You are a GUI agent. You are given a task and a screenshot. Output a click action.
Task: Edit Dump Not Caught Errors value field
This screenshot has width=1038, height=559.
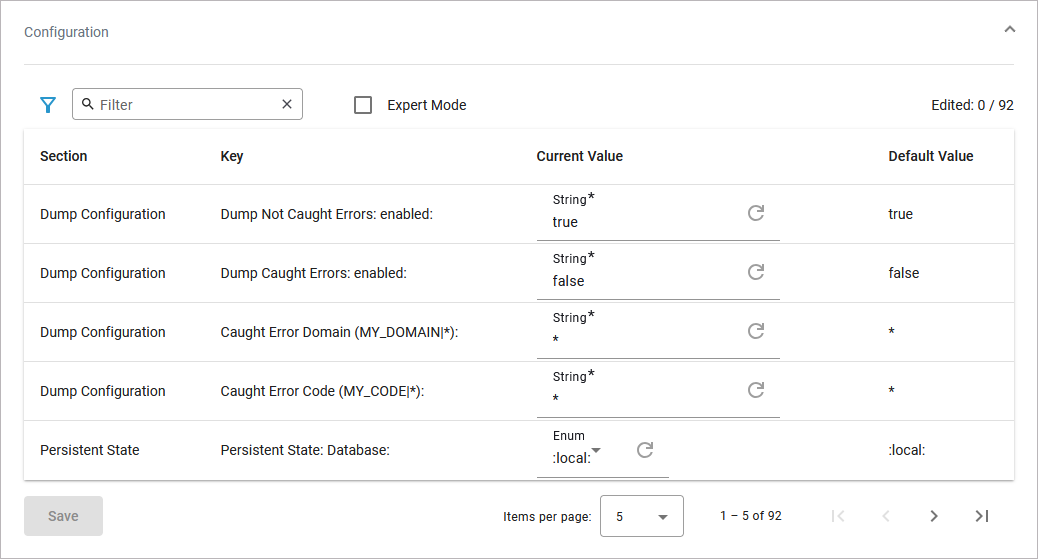[640, 222]
